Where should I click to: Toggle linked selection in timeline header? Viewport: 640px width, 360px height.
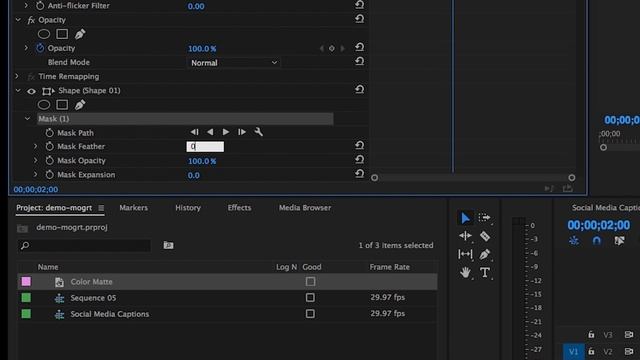[x=619, y=241]
